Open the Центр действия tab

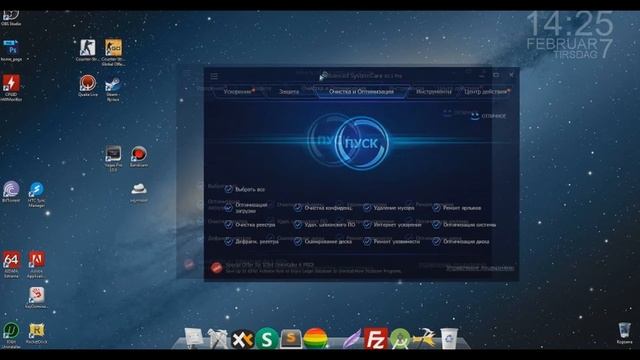point(487,91)
